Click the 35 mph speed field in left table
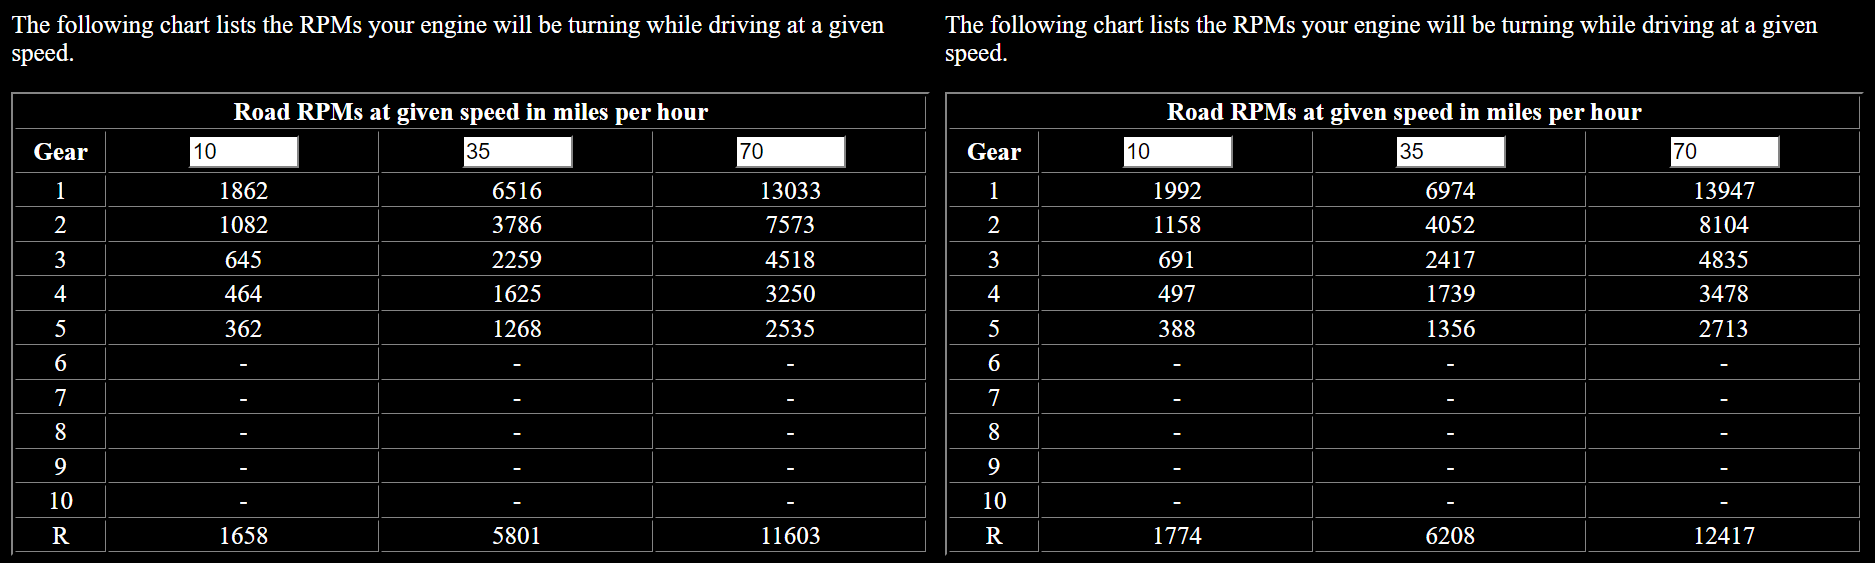This screenshot has width=1875, height=563. point(517,152)
